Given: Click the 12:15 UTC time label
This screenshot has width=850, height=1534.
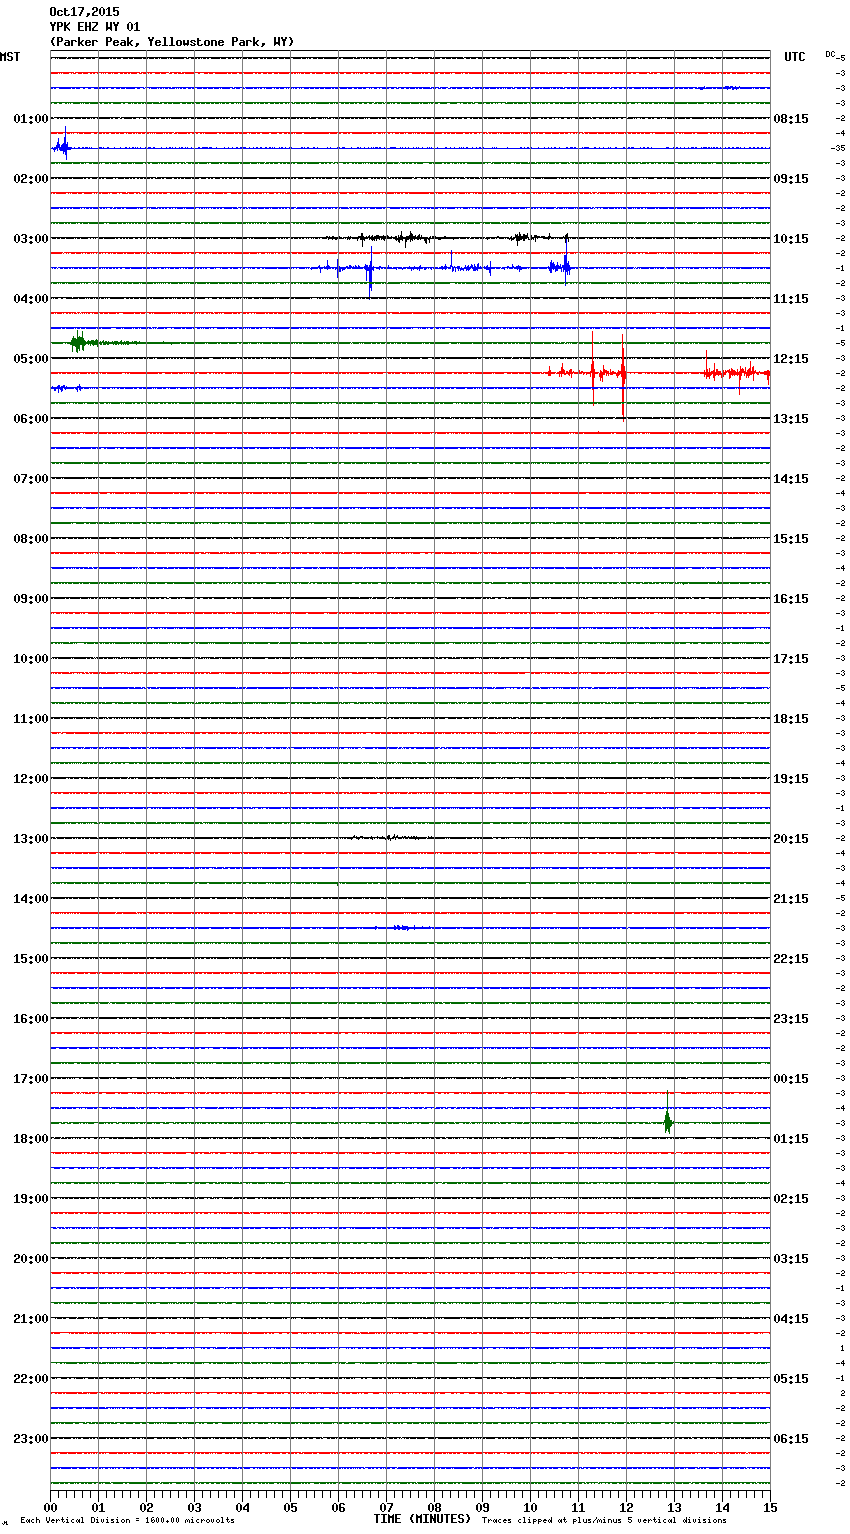Looking at the screenshot, I should 791,359.
